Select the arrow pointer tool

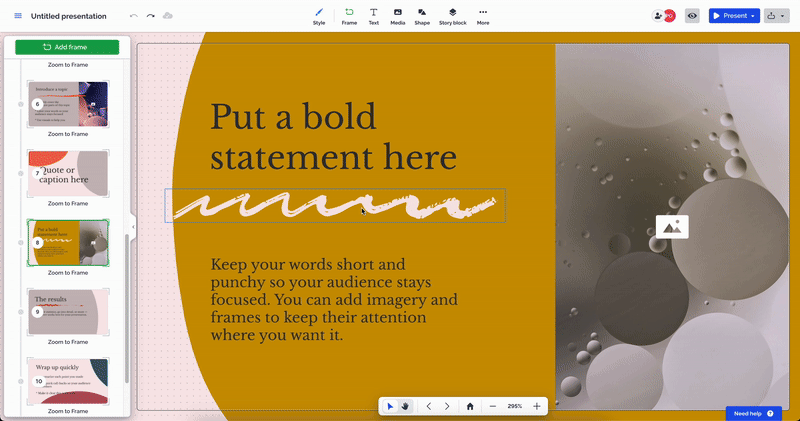click(x=390, y=406)
